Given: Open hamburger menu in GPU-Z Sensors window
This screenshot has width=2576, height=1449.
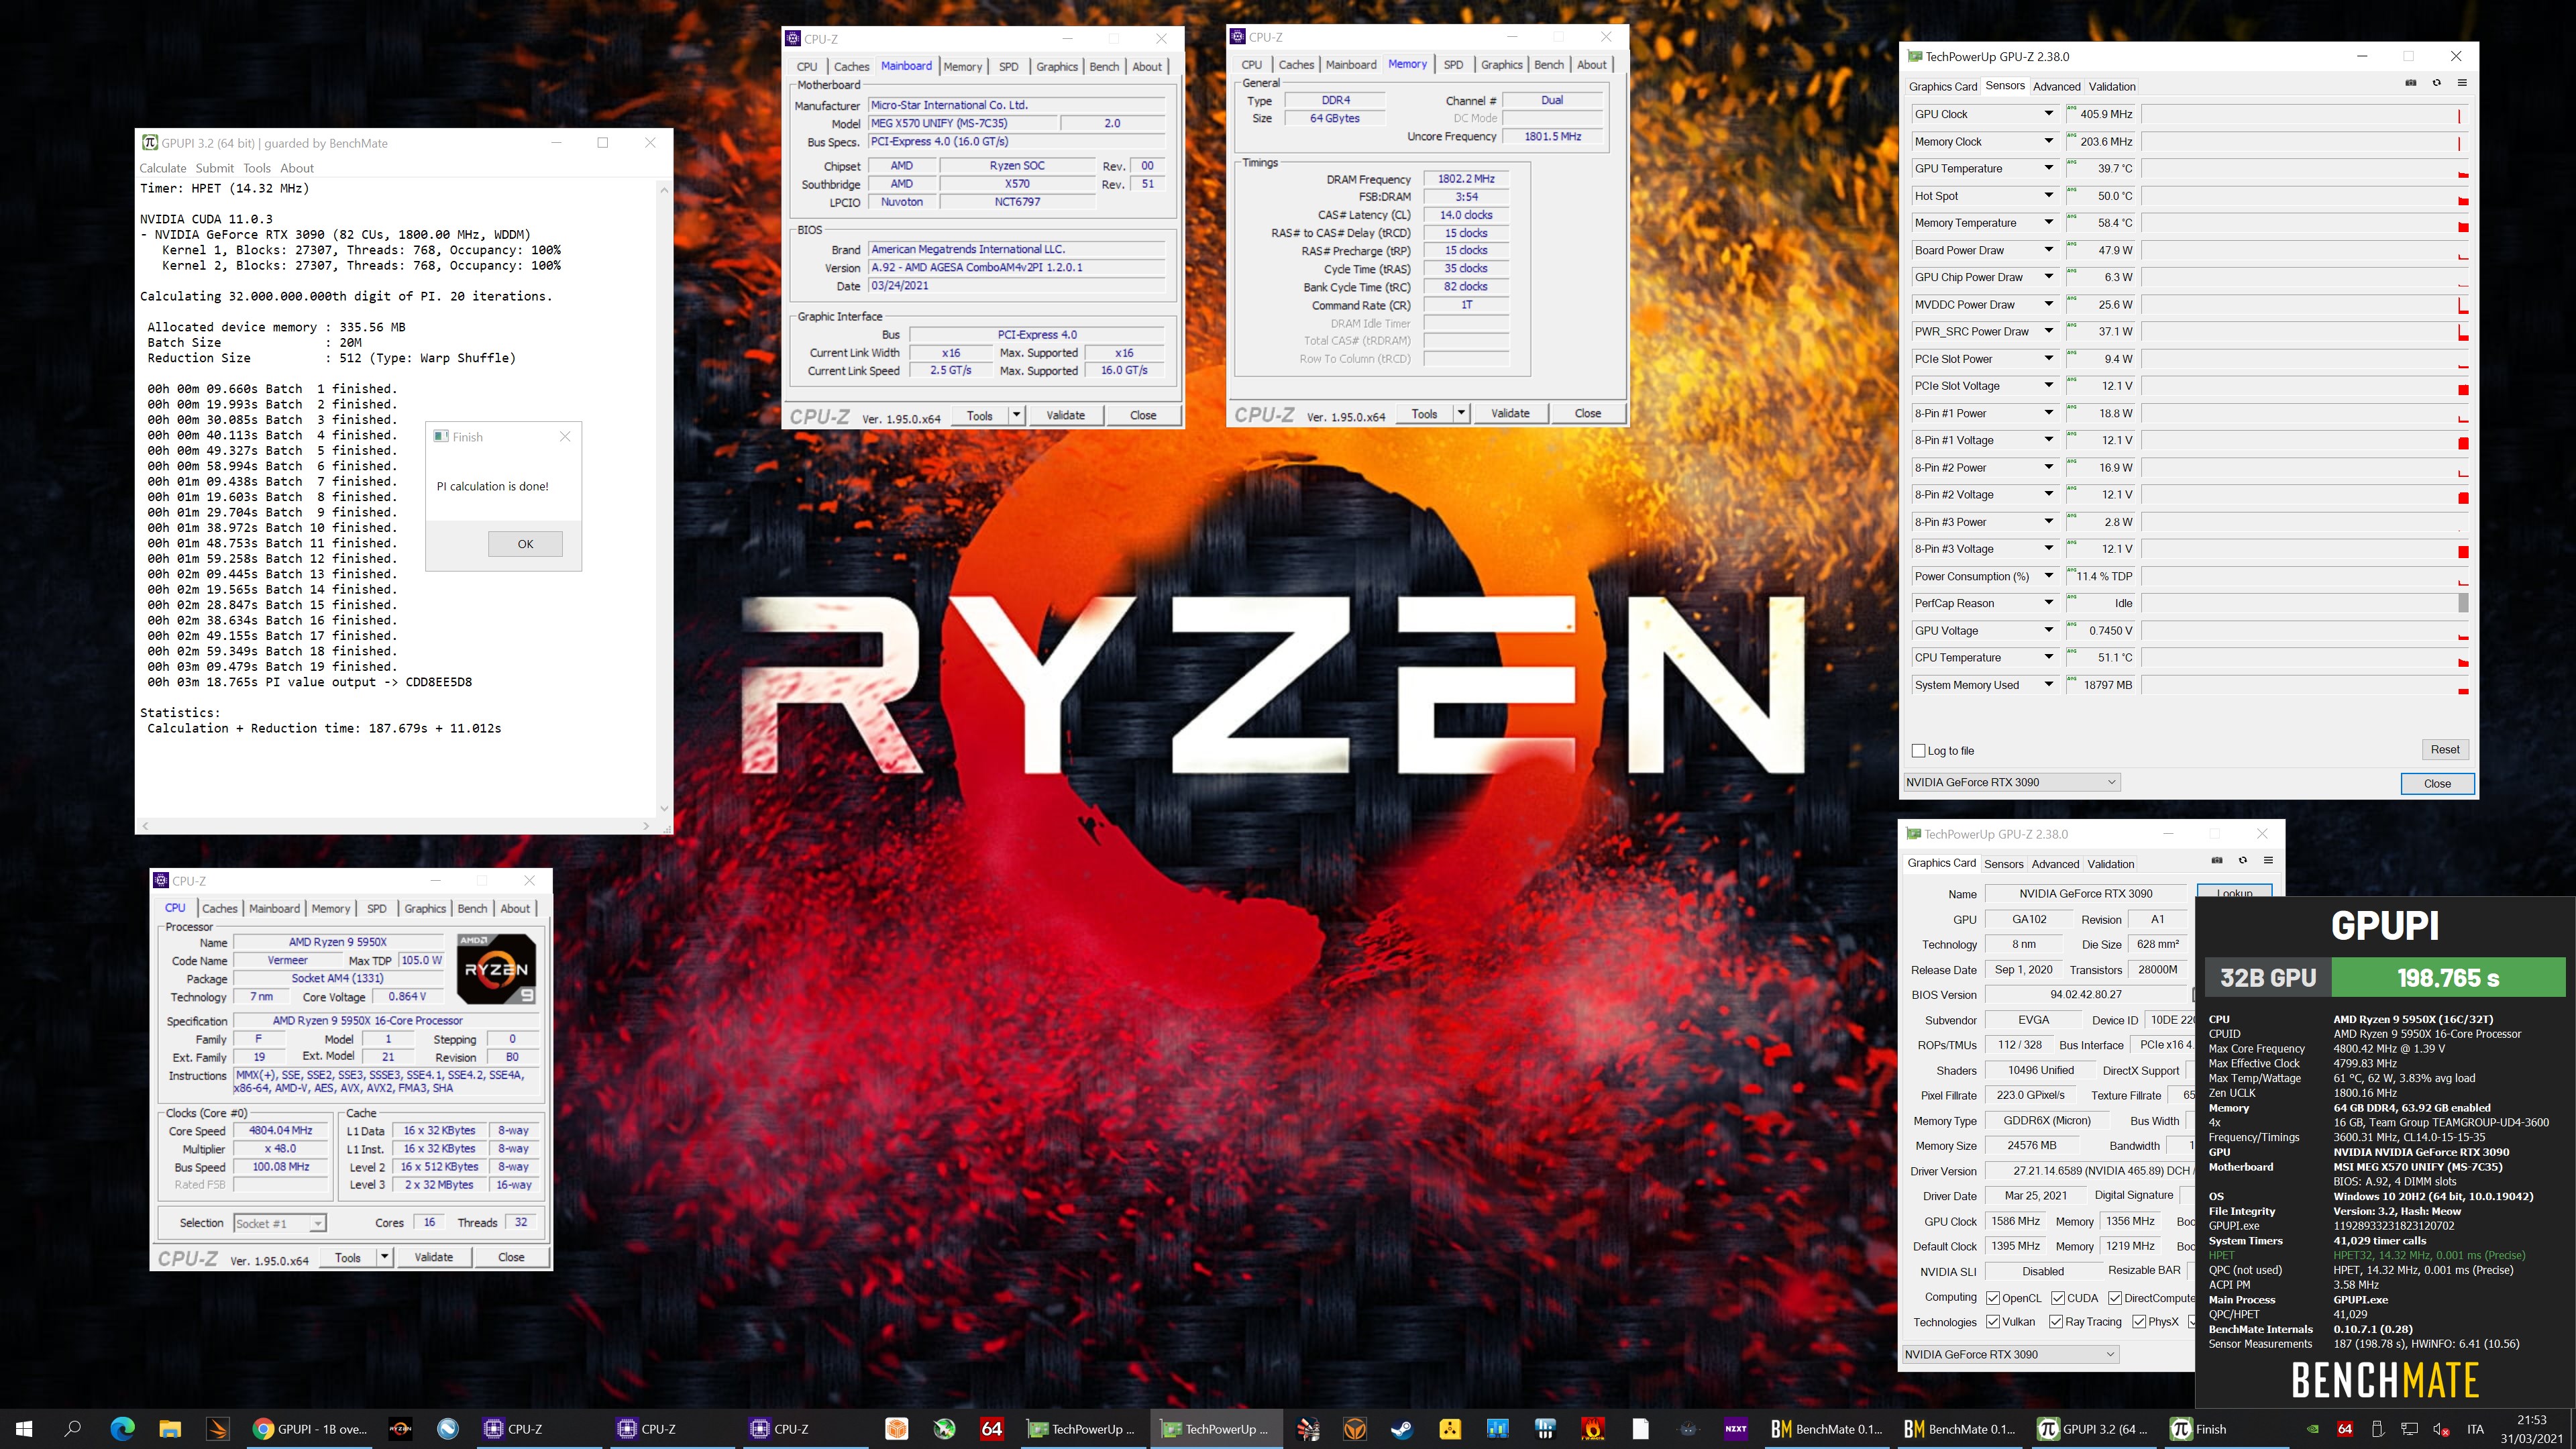Looking at the screenshot, I should point(2462,83).
